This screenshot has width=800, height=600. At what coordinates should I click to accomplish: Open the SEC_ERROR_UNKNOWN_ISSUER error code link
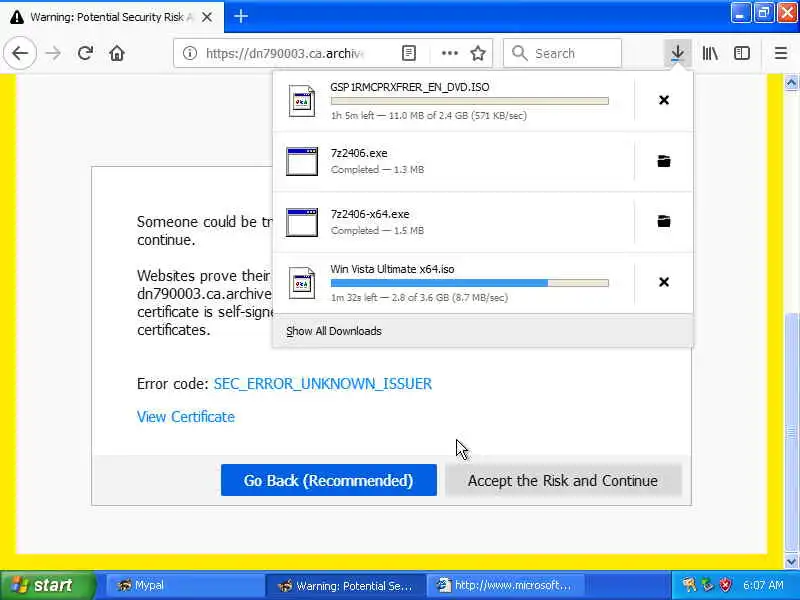[322, 384]
